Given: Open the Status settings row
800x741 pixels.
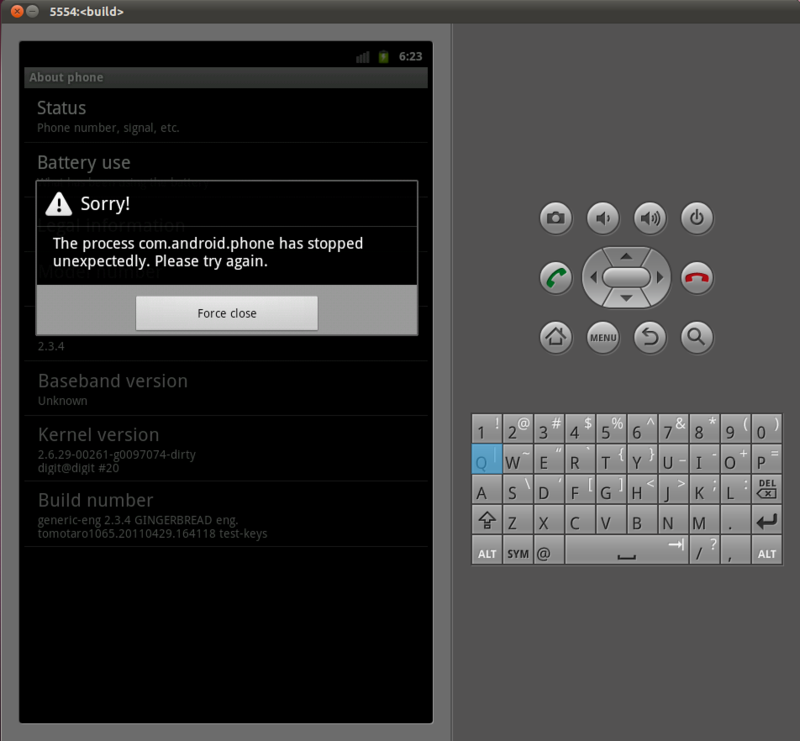Looking at the screenshot, I should tap(226, 115).
